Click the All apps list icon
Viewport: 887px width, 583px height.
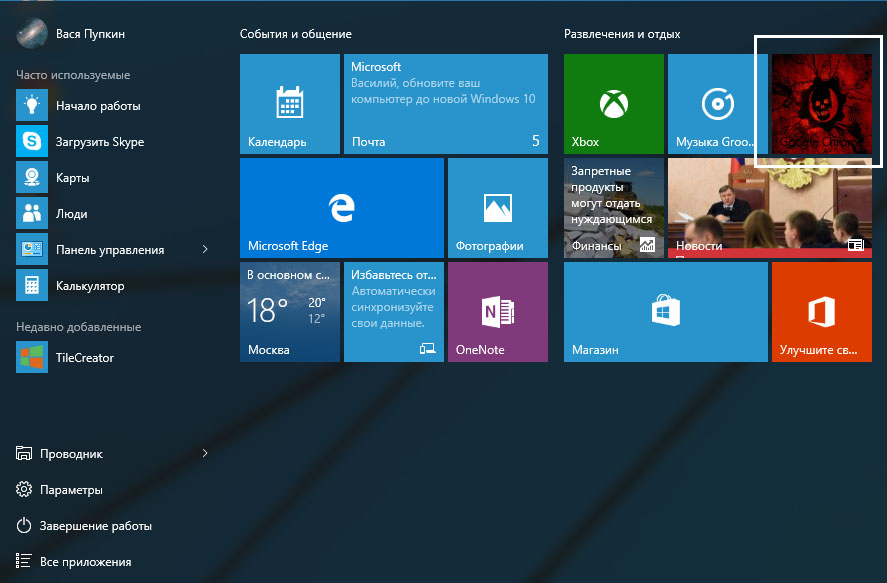click(x=24, y=561)
